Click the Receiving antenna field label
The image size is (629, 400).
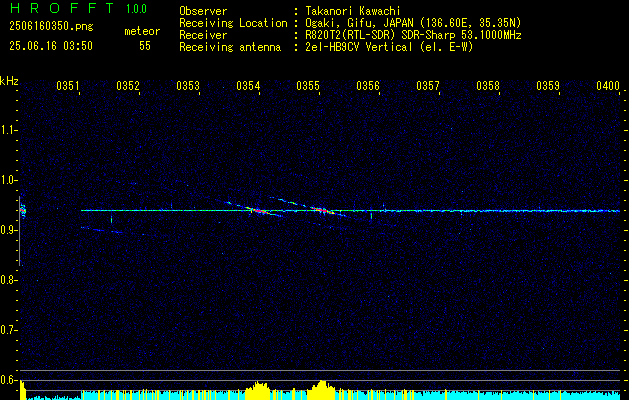(230, 47)
